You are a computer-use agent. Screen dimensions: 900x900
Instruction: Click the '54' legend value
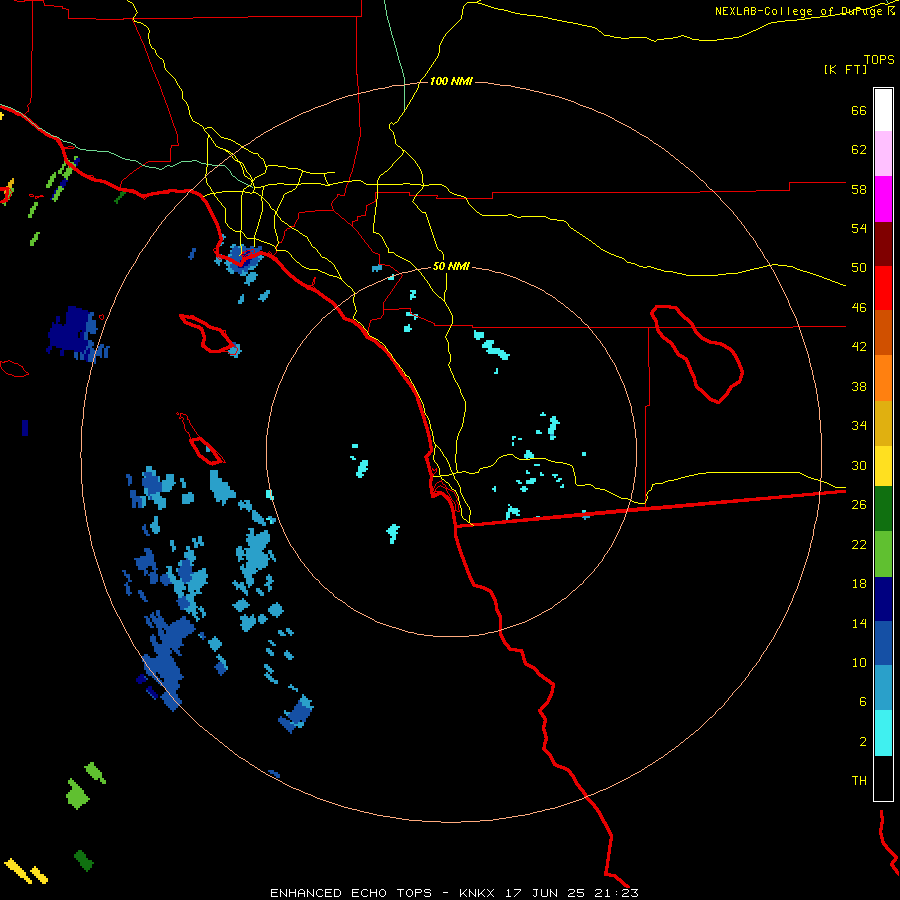point(859,228)
